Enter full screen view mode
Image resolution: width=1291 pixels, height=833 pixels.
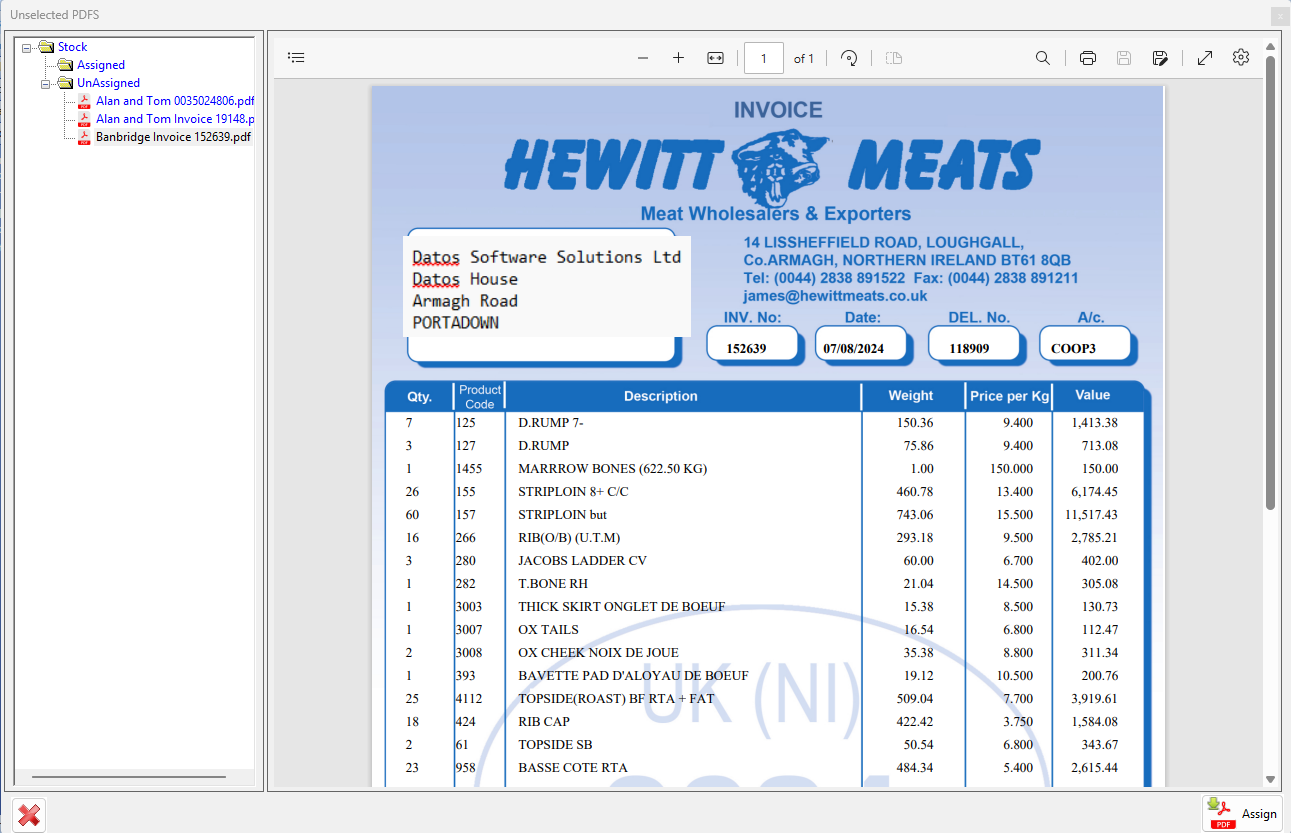coord(1205,58)
